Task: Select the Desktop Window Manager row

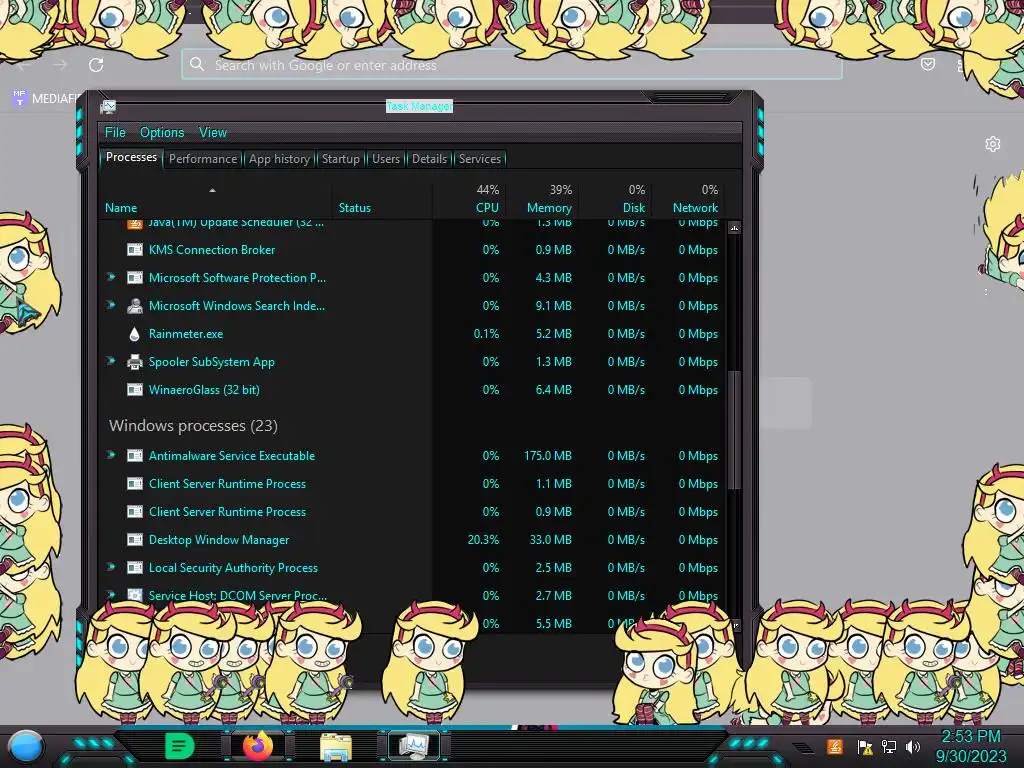Action: pyautogui.click(x=413, y=540)
